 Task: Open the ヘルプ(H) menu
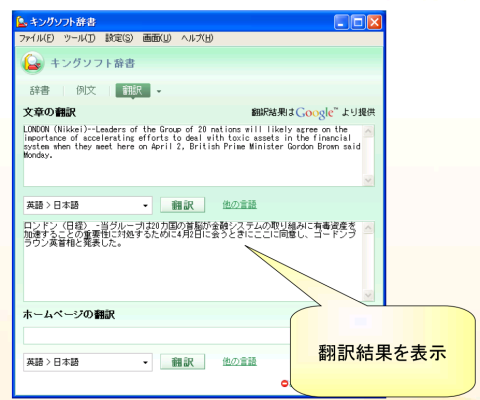197,38
